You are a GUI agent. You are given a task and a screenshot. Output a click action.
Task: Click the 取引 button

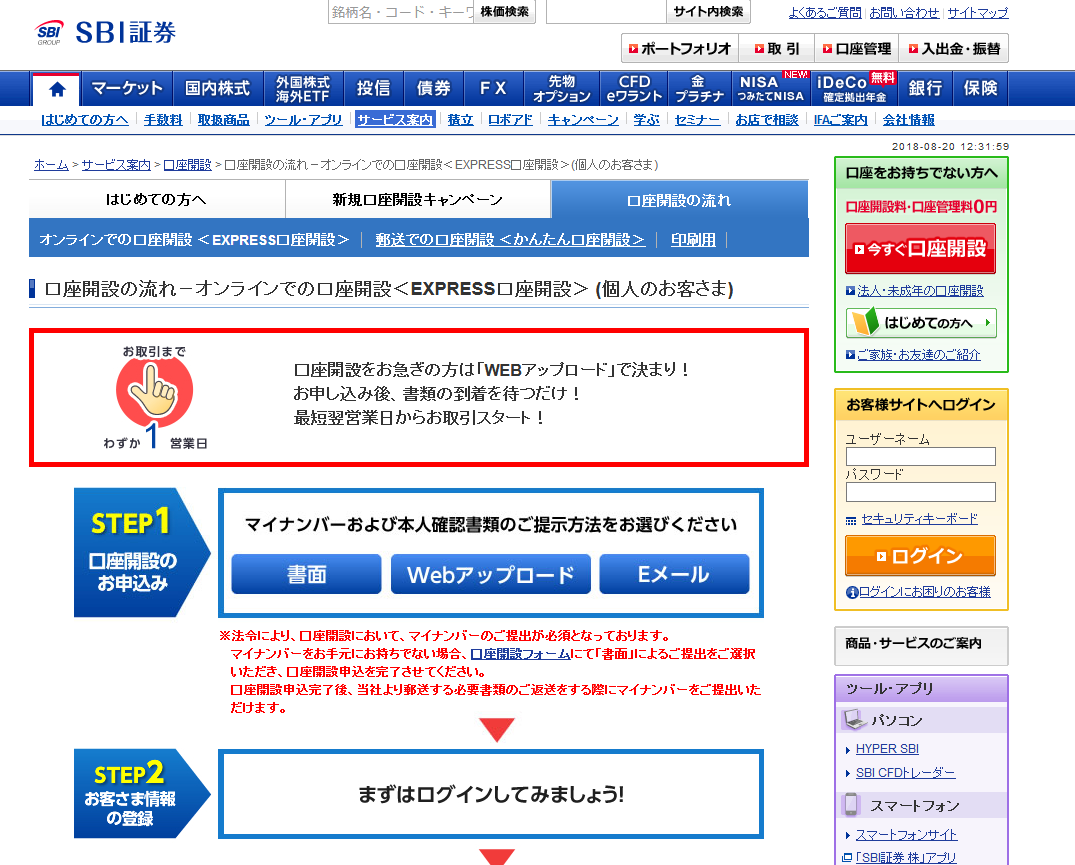[777, 49]
